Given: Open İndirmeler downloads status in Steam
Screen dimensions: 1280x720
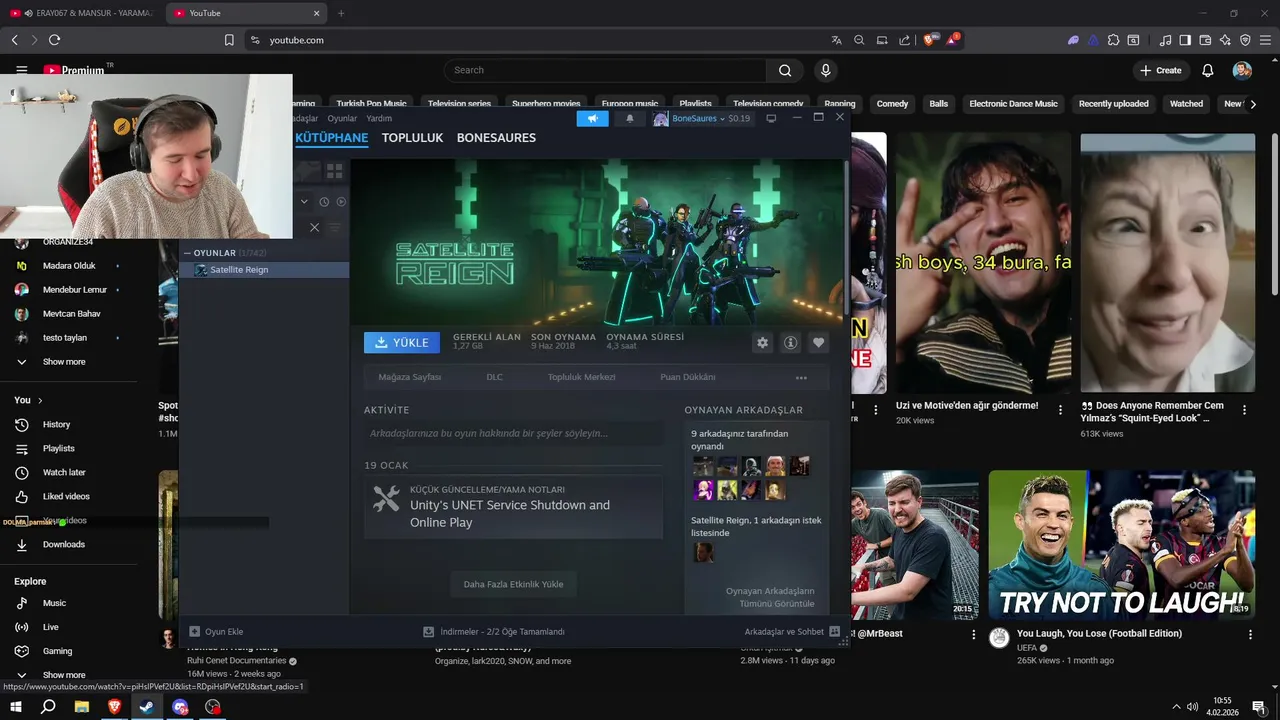Looking at the screenshot, I should click(x=494, y=632).
